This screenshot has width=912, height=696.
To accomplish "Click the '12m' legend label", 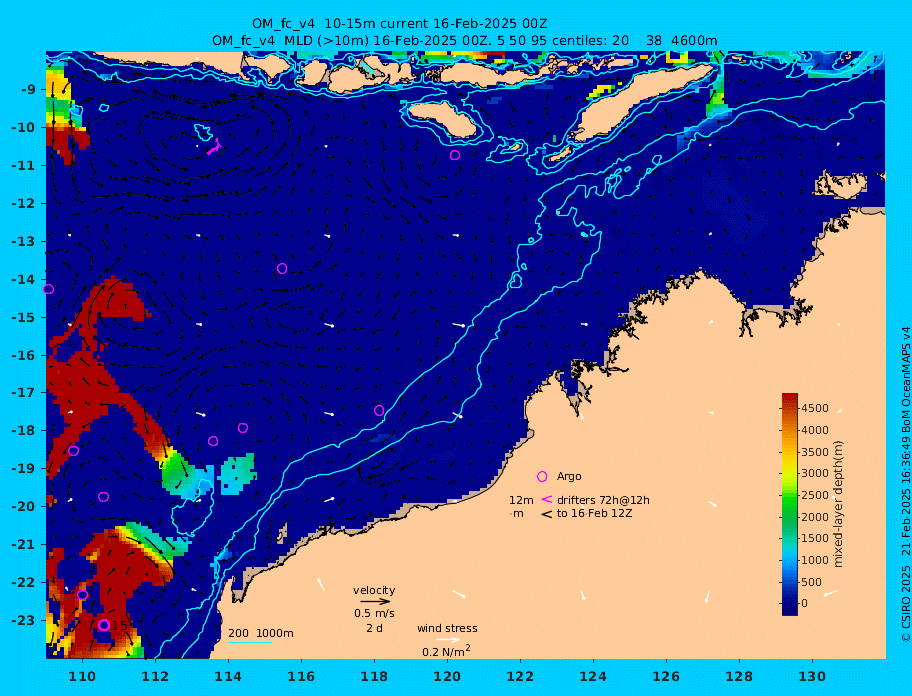I will [521, 500].
